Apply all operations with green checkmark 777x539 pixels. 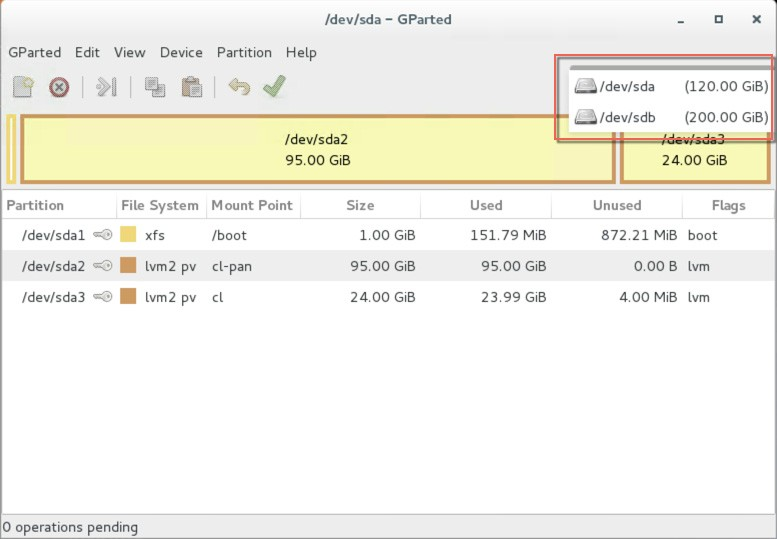point(274,87)
